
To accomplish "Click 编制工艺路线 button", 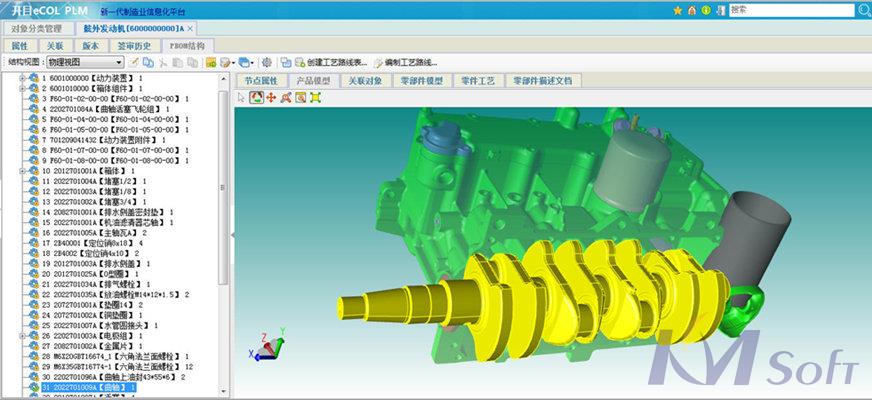I will point(409,62).
